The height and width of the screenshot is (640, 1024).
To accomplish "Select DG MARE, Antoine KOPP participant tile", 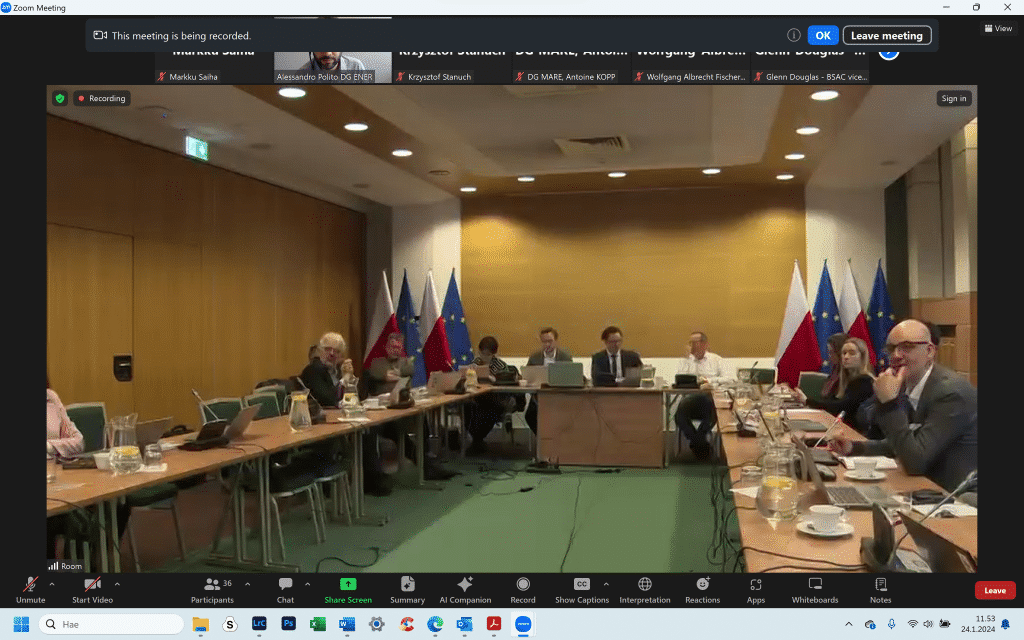I will (x=571, y=68).
